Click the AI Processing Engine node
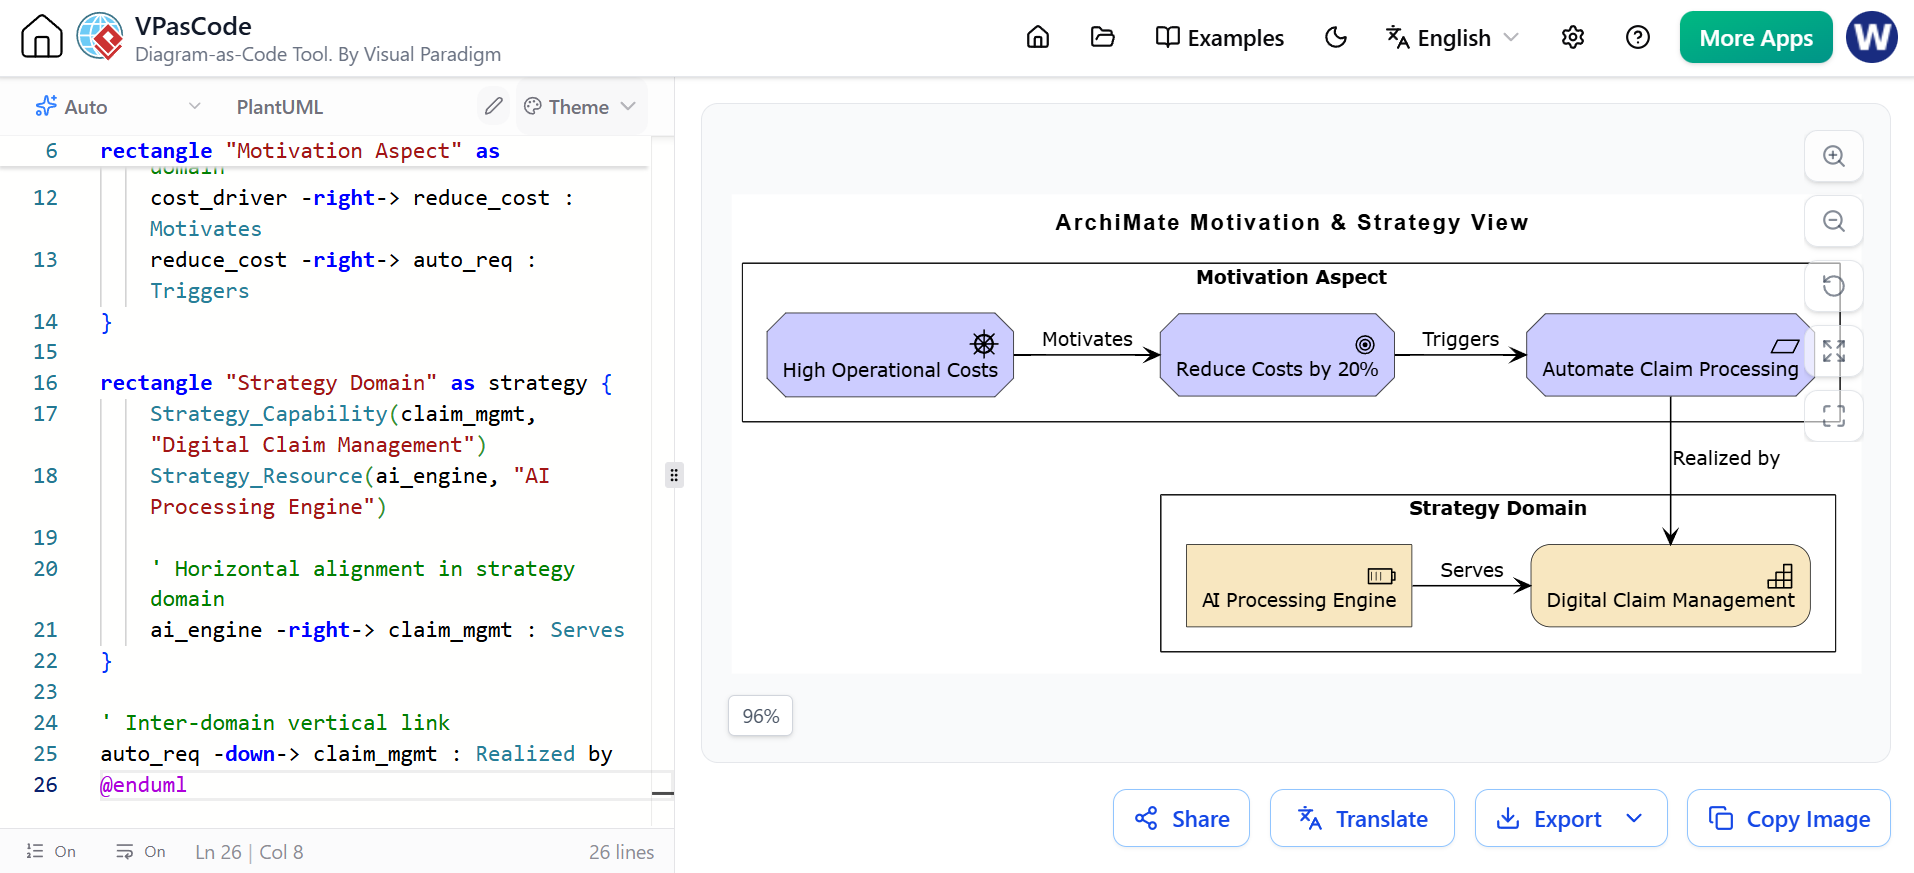This screenshot has width=1914, height=873. click(x=1299, y=586)
